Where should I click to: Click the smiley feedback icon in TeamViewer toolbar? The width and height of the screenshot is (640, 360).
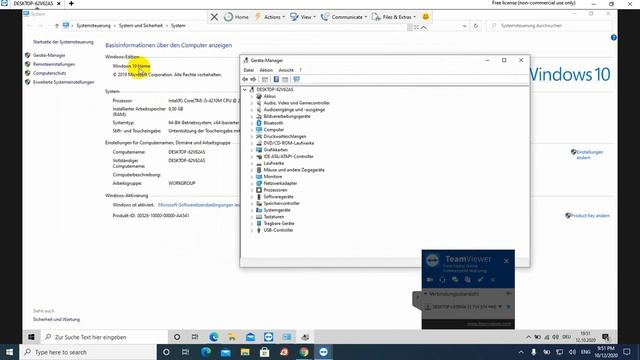click(x=425, y=16)
